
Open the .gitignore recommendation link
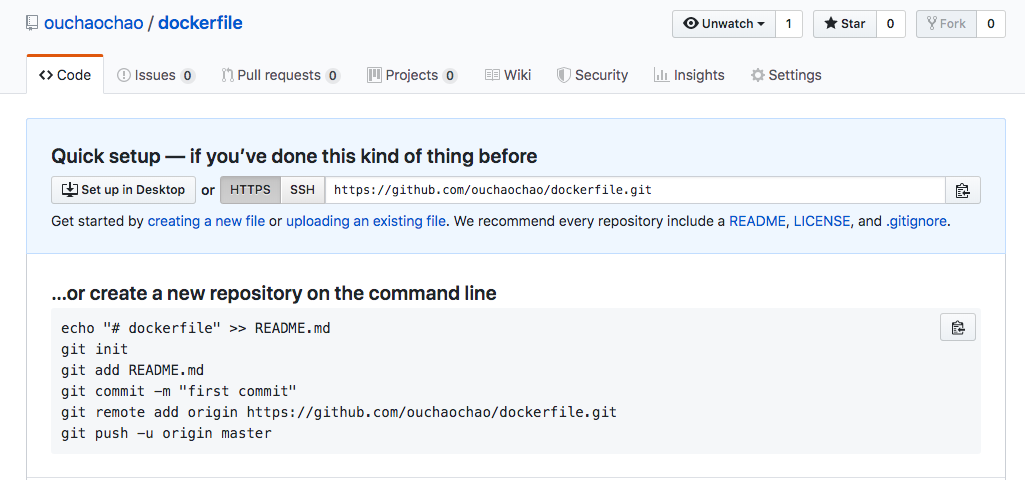pos(916,221)
